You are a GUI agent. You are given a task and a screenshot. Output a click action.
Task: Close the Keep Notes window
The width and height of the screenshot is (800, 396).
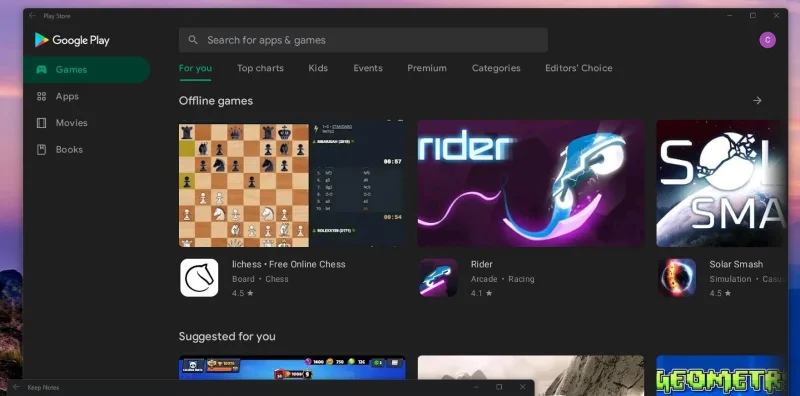point(522,387)
